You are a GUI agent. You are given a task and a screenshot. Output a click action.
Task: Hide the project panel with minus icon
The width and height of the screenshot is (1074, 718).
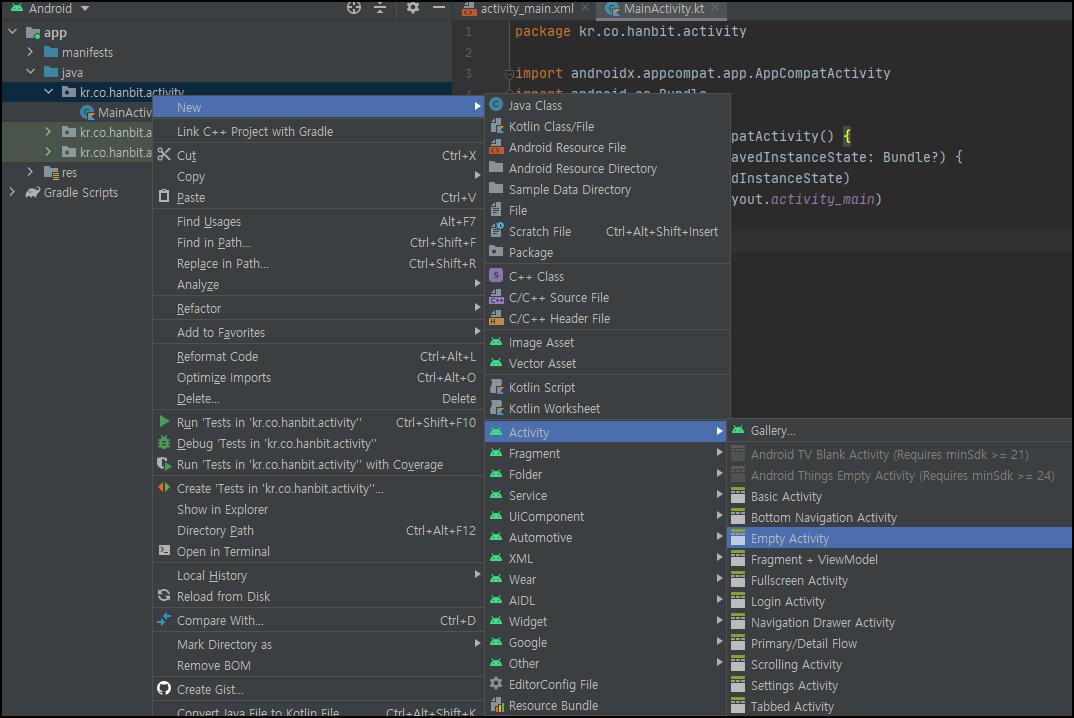click(439, 8)
